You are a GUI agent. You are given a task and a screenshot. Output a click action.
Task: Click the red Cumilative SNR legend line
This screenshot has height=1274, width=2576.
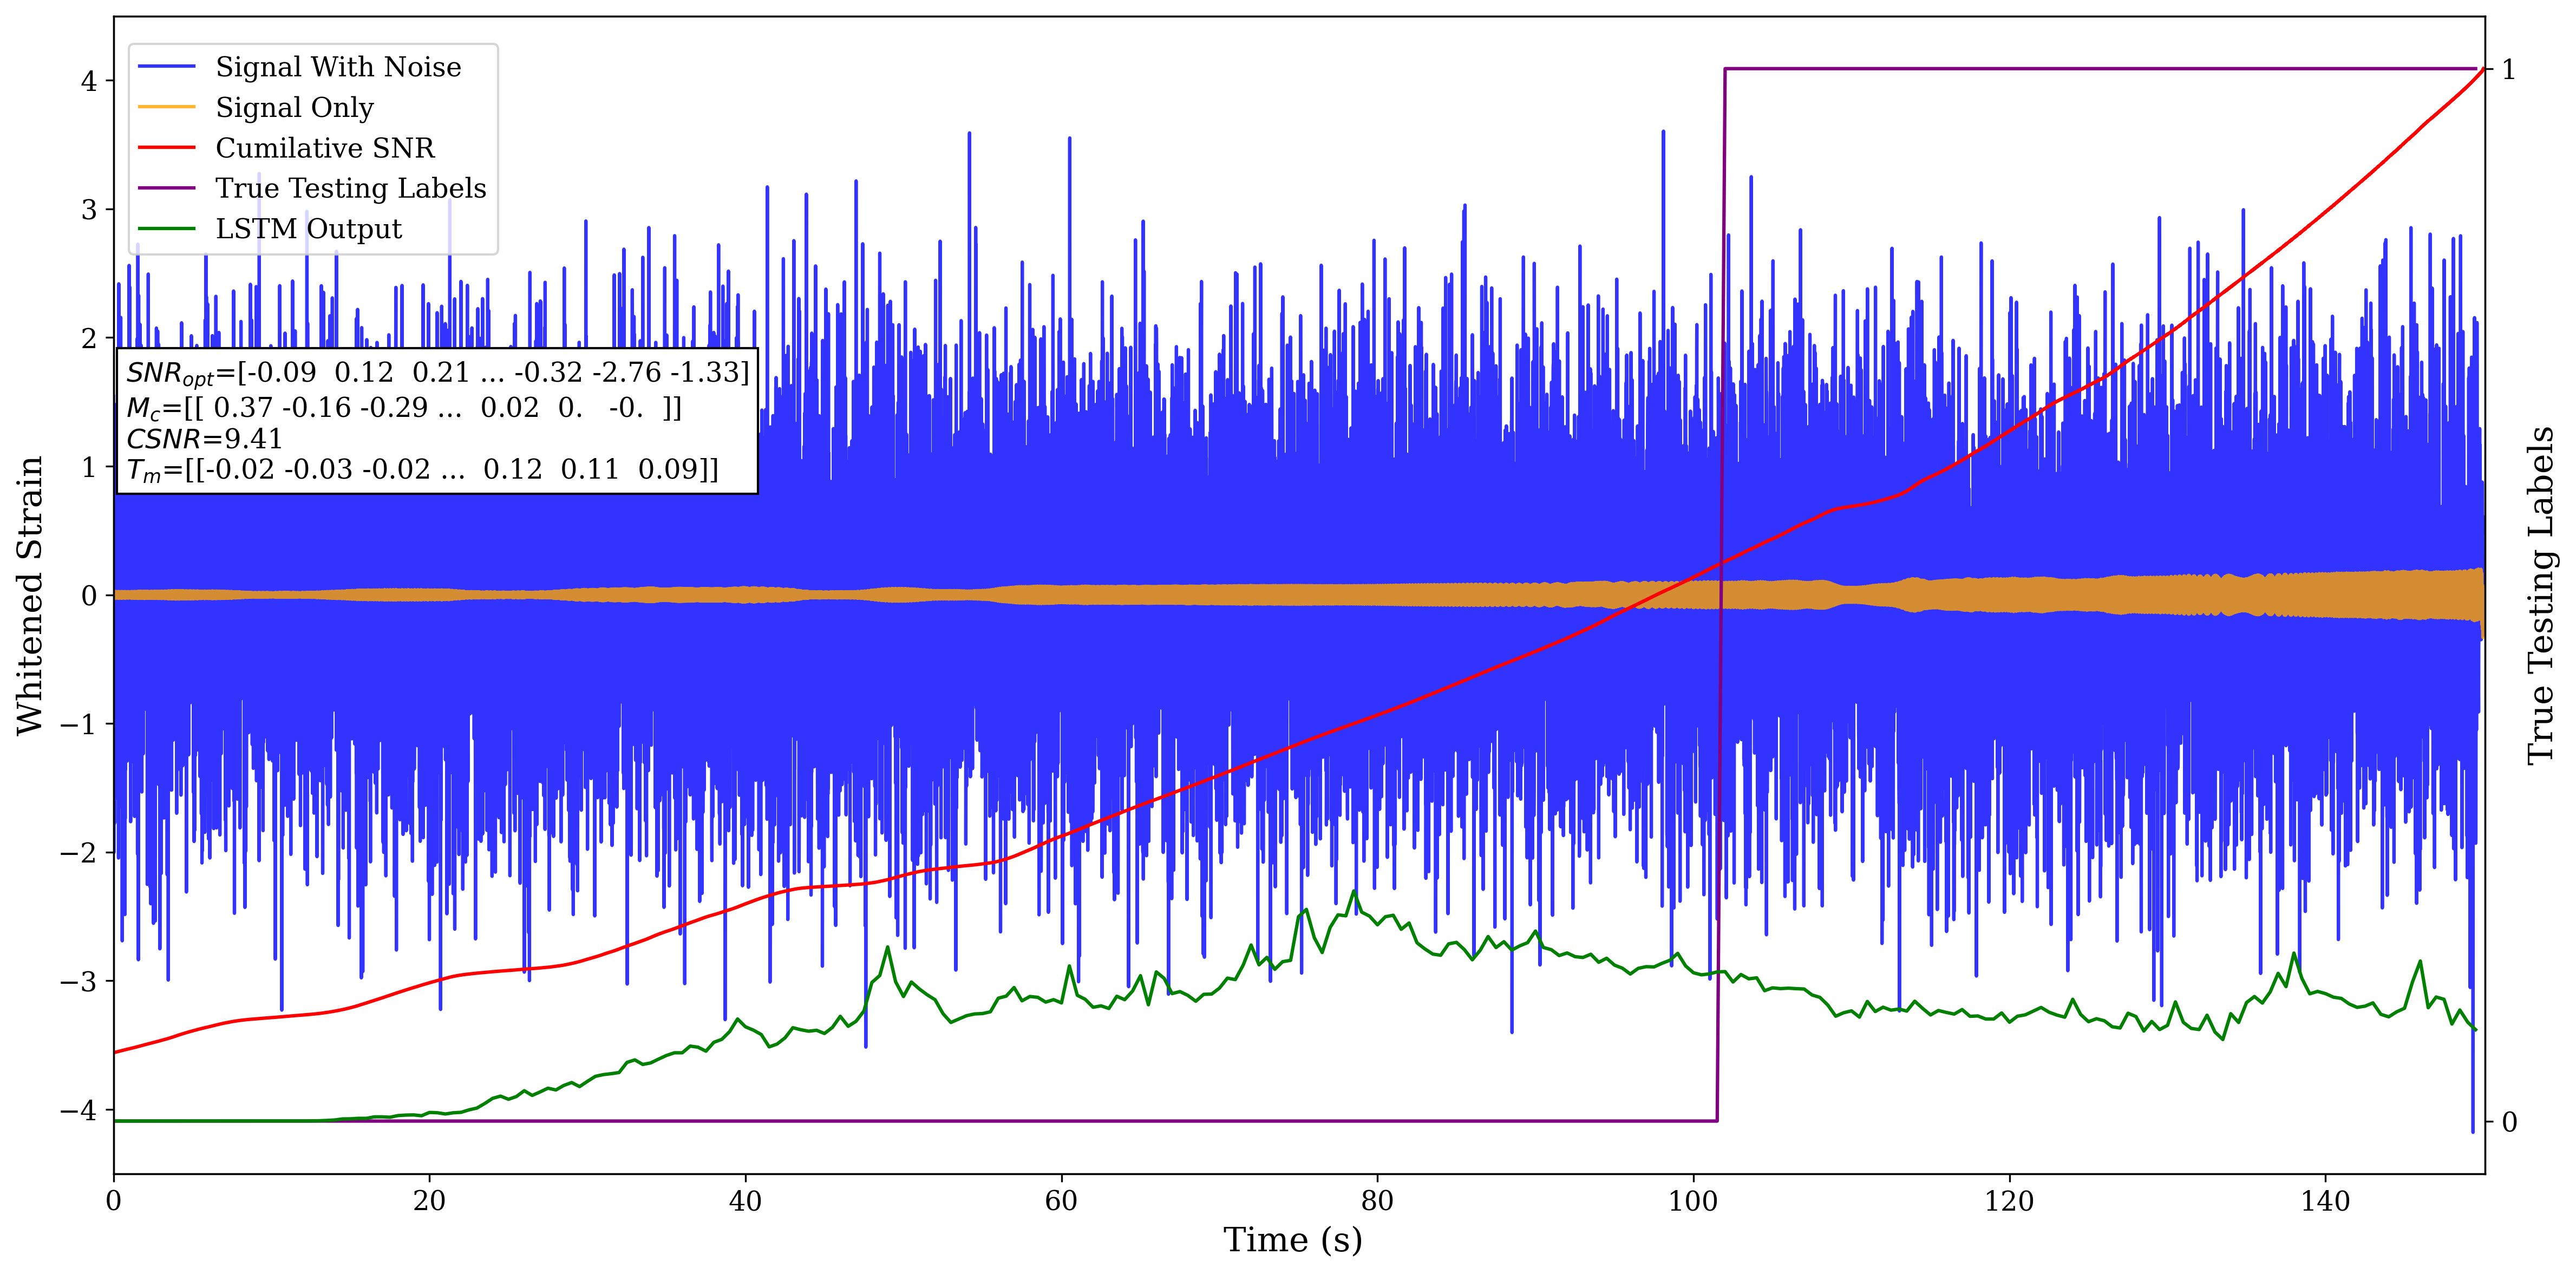166,148
